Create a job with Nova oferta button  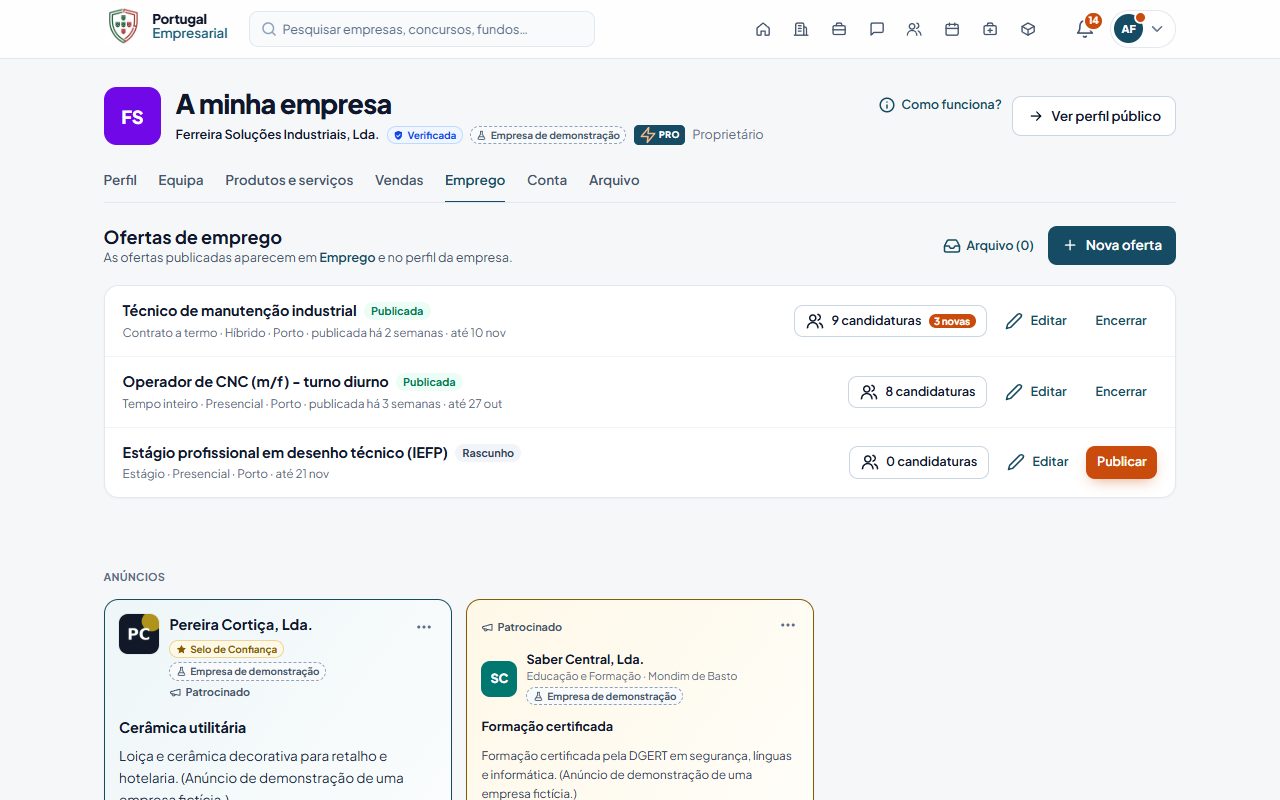(x=1112, y=245)
